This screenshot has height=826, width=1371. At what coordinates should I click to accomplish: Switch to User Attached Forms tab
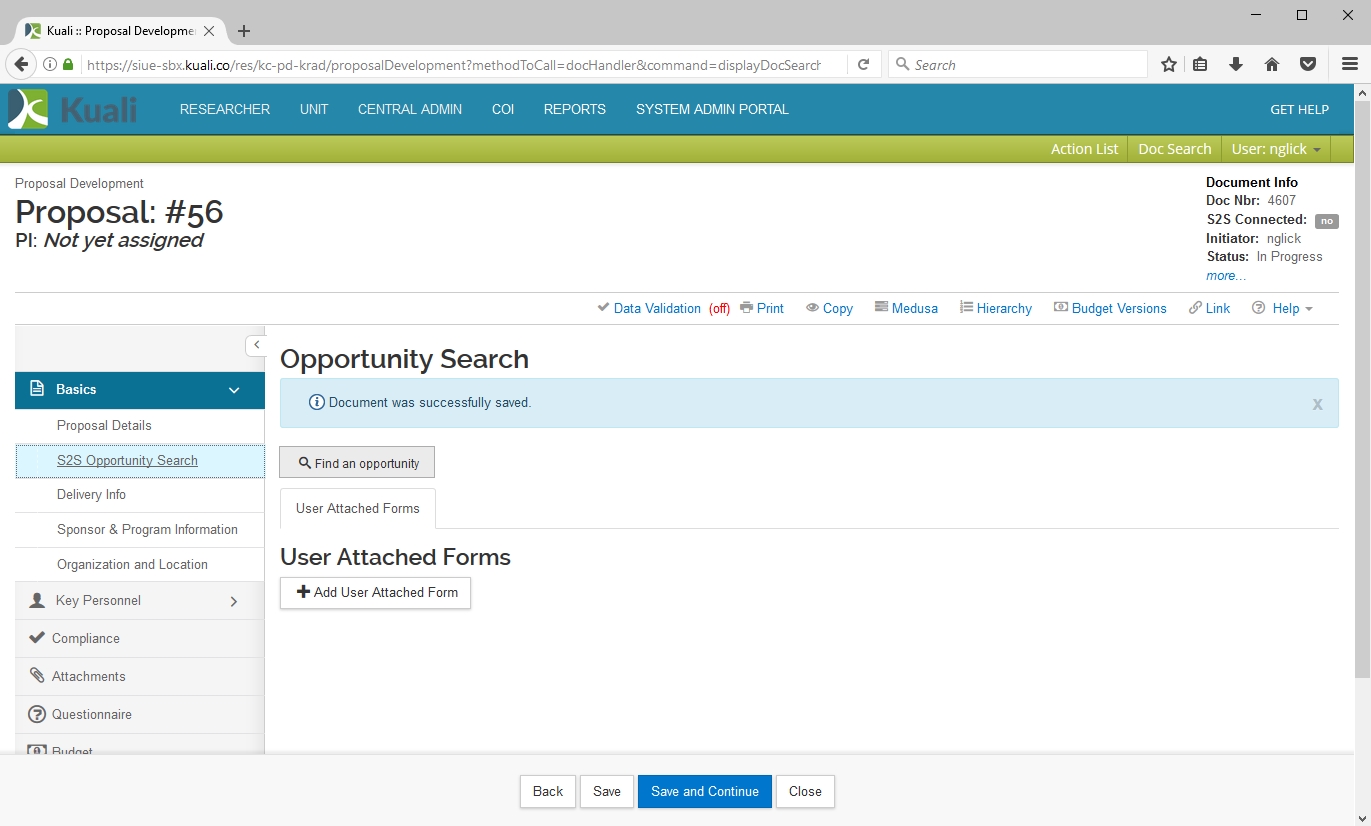click(x=357, y=508)
